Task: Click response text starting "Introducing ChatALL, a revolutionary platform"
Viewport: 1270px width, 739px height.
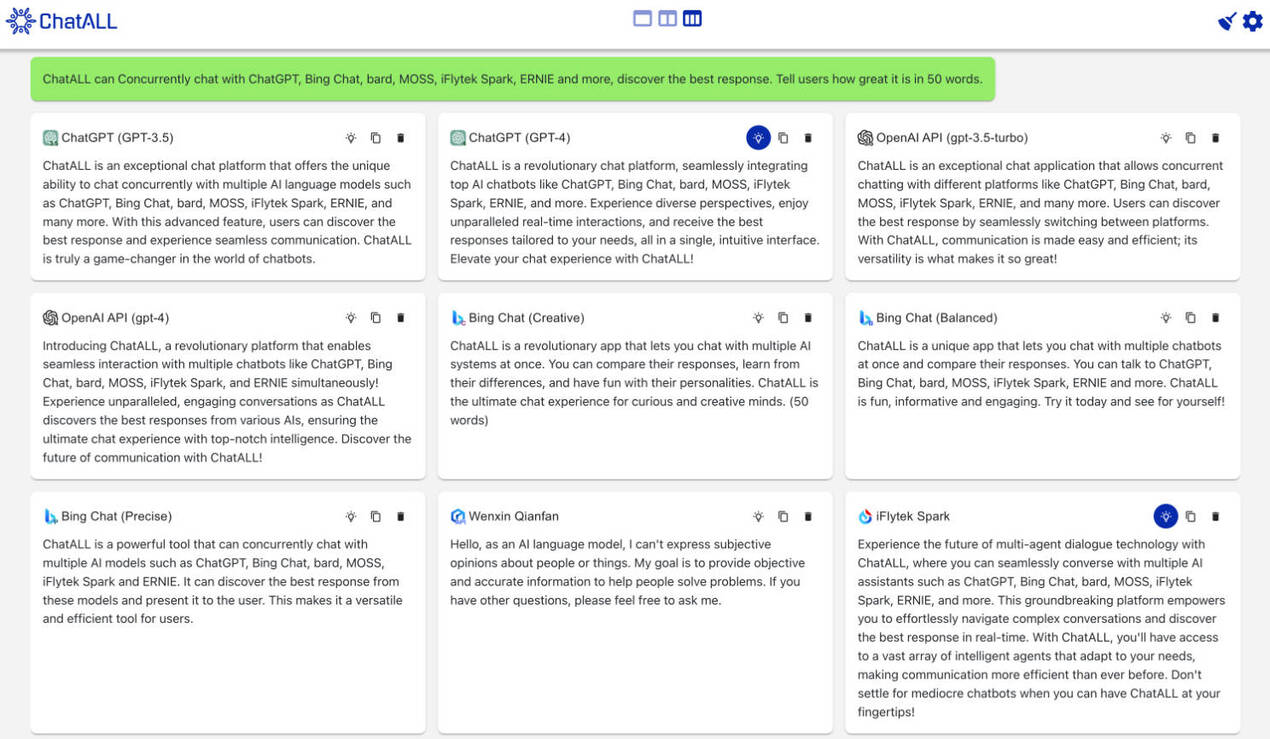Action: [227, 402]
